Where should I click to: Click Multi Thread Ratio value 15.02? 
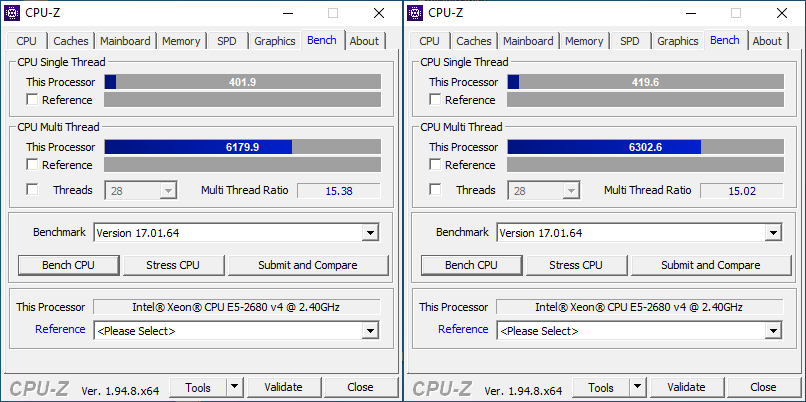(742, 191)
